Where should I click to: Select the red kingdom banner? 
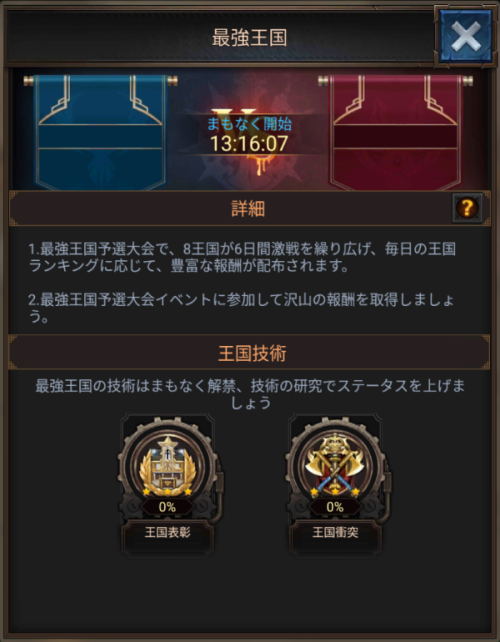point(396,132)
